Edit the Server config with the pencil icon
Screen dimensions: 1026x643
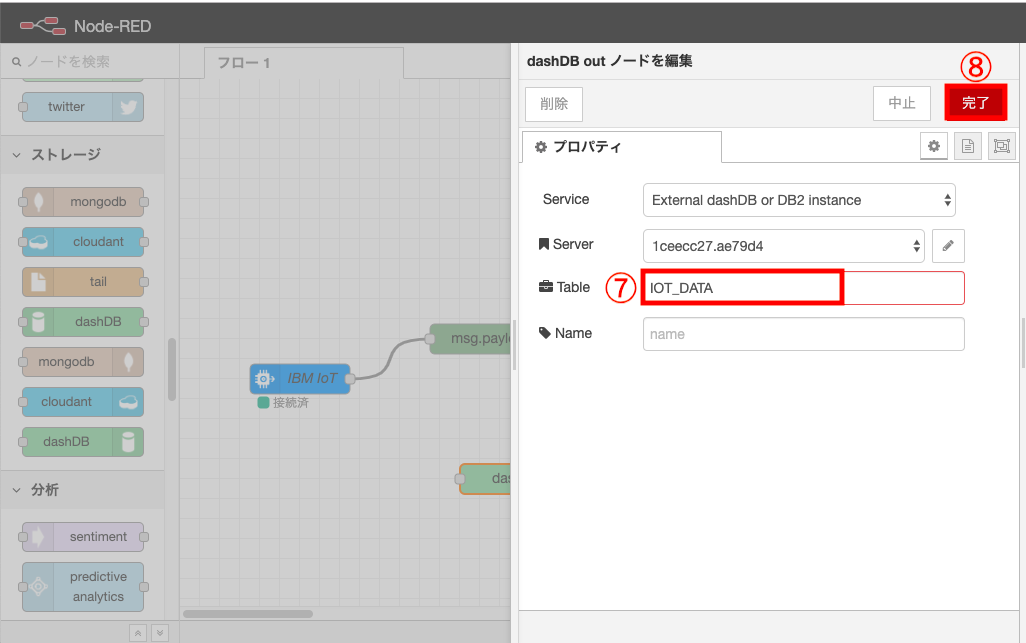coord(947,246)
